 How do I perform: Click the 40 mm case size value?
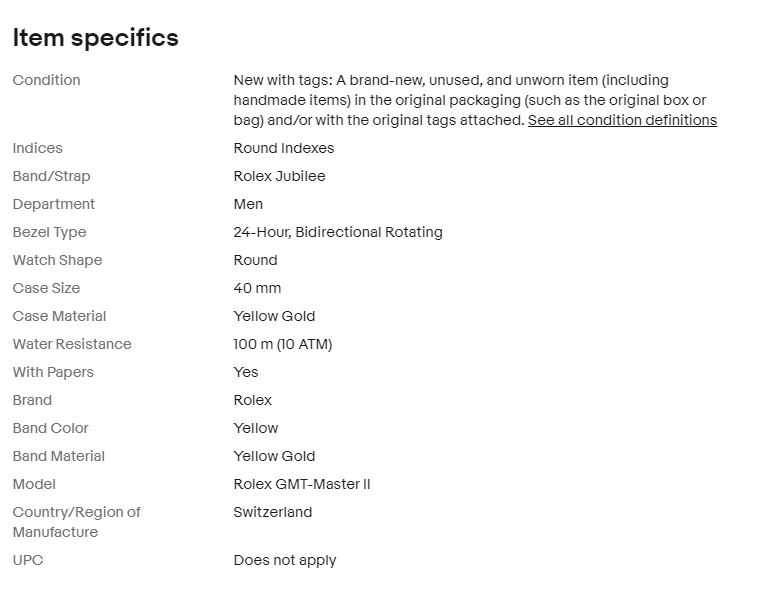[257, 288]
